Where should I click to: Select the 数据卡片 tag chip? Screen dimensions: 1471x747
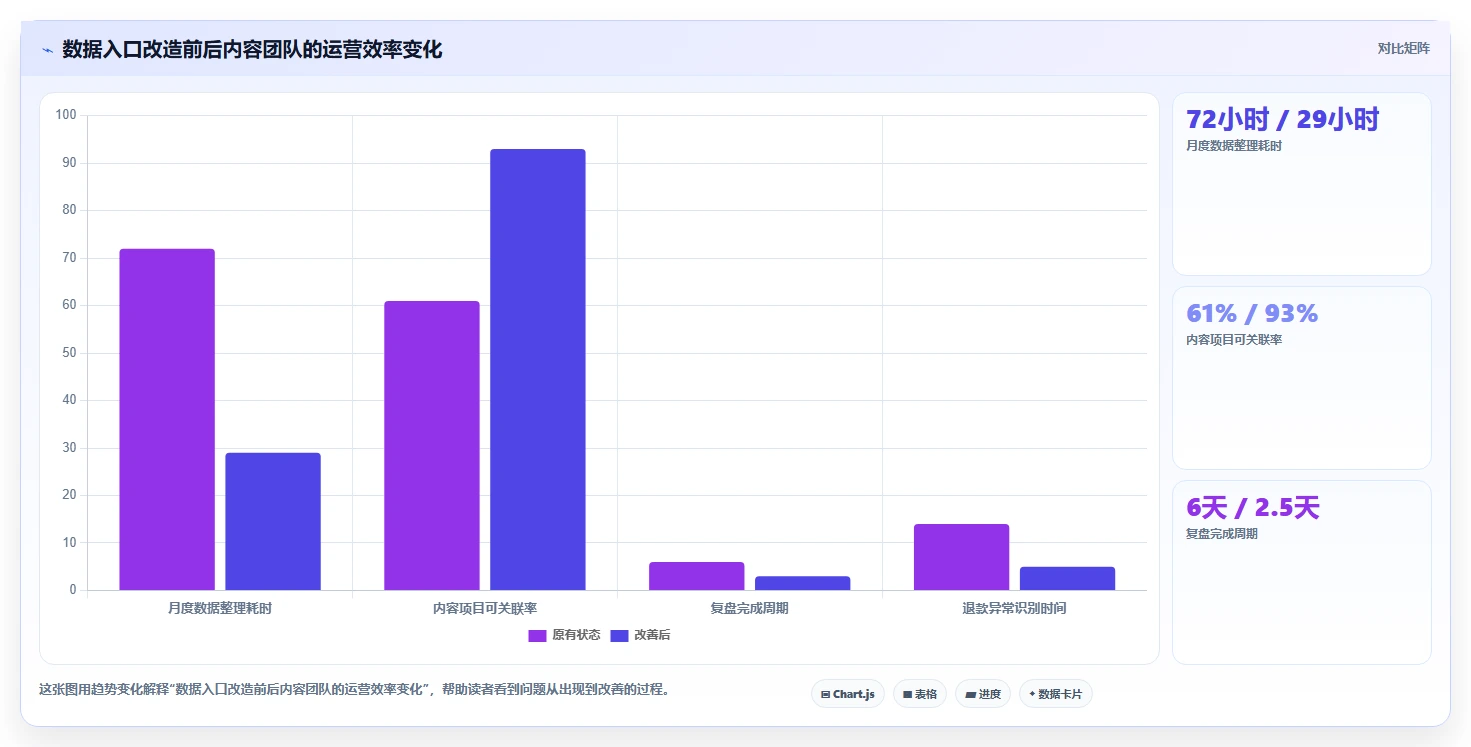[1056, 694]
